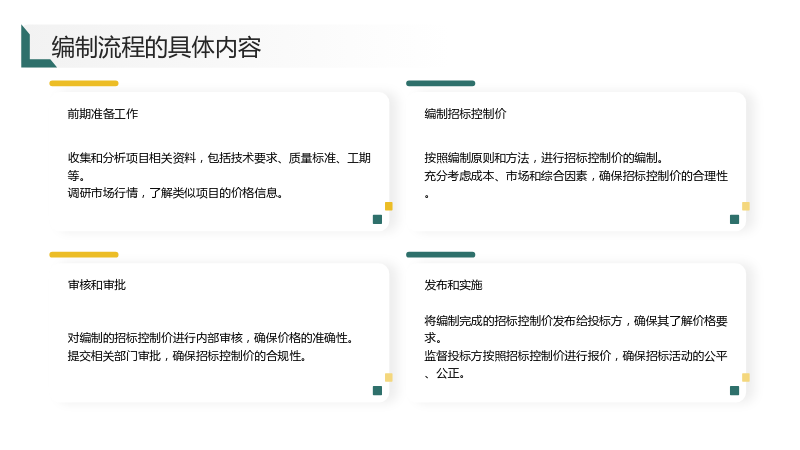Image resolution: width=800 pixels, height=450 pixels.
Task: Click the yellow square in the 前期准备工作 card
Action: 389,206
